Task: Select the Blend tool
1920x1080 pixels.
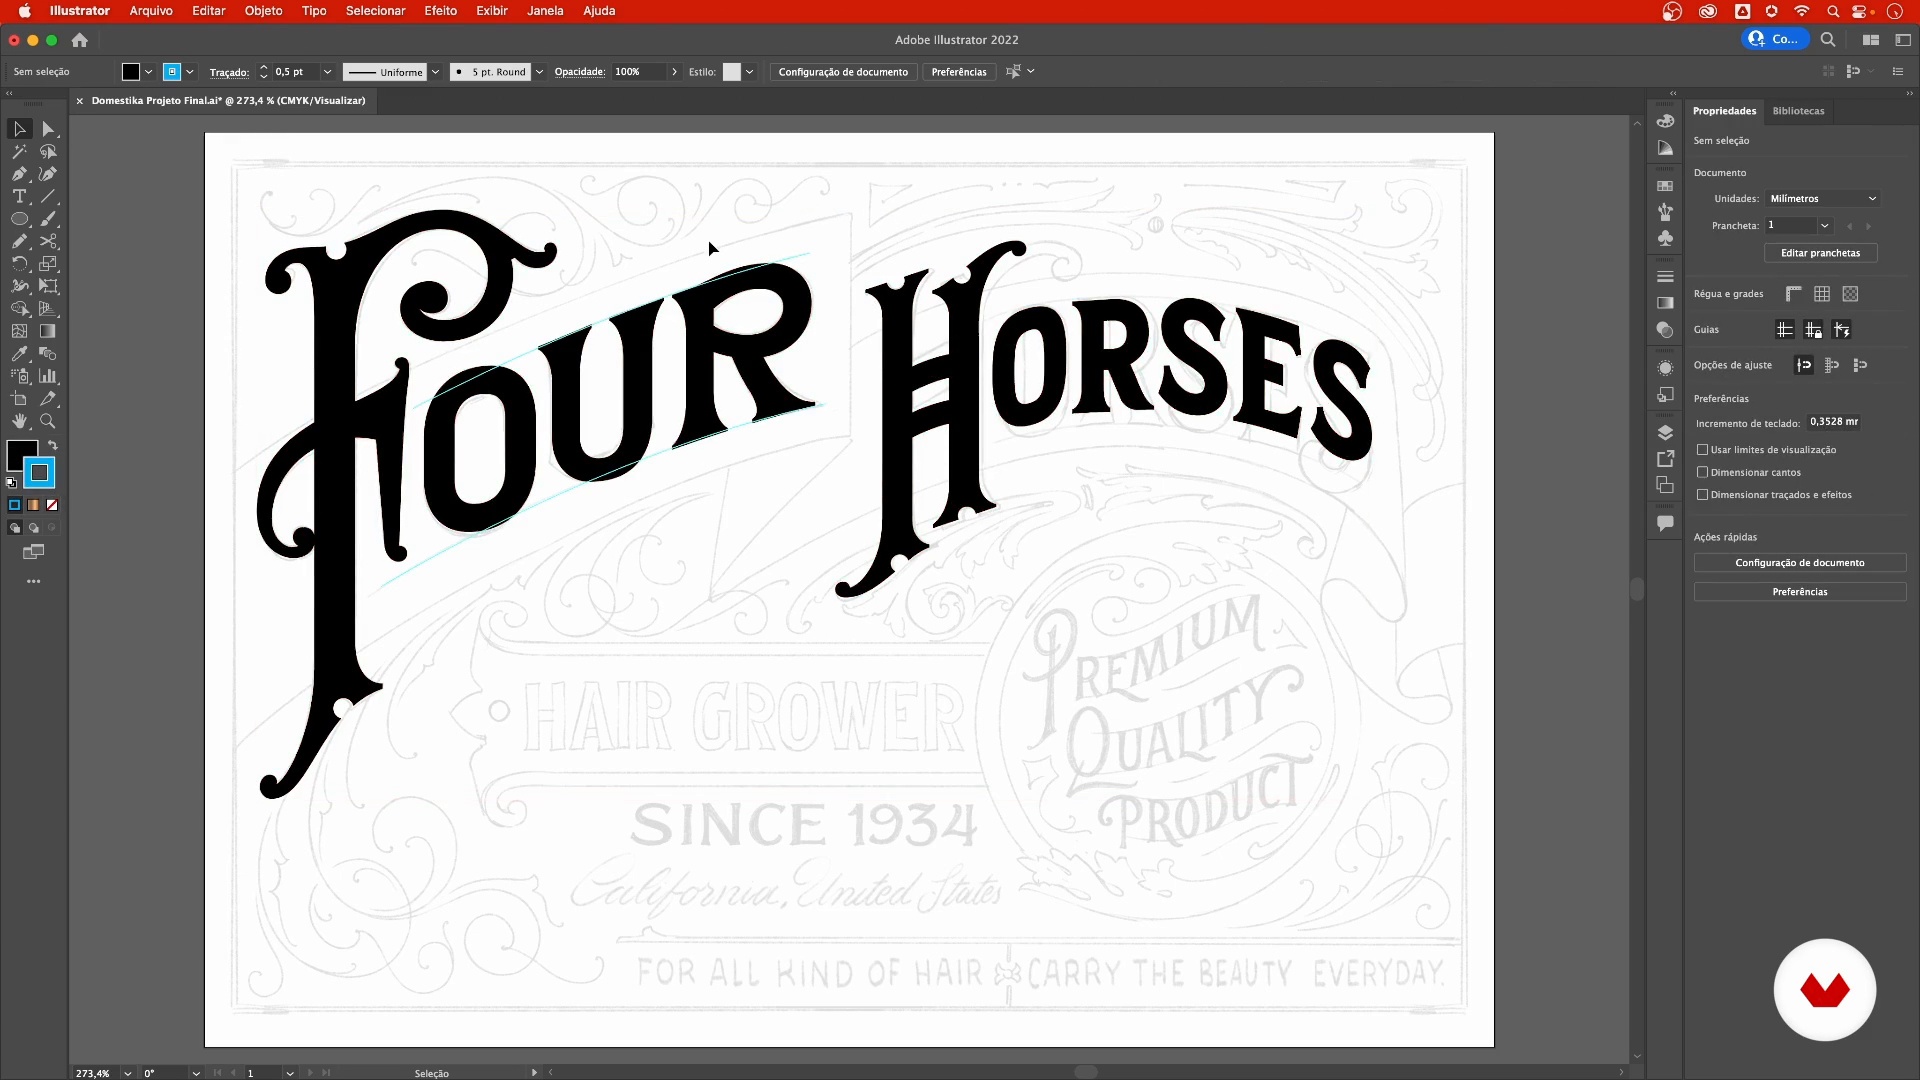Action: [48, 354]
